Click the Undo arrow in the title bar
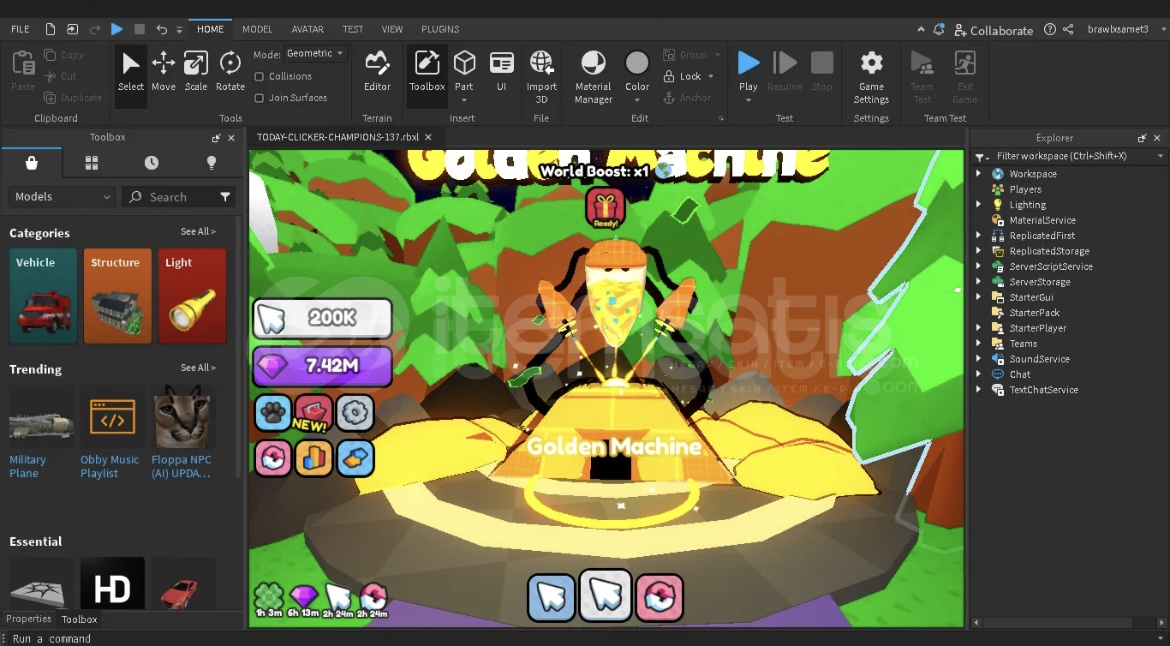 [x=161, y=29]
